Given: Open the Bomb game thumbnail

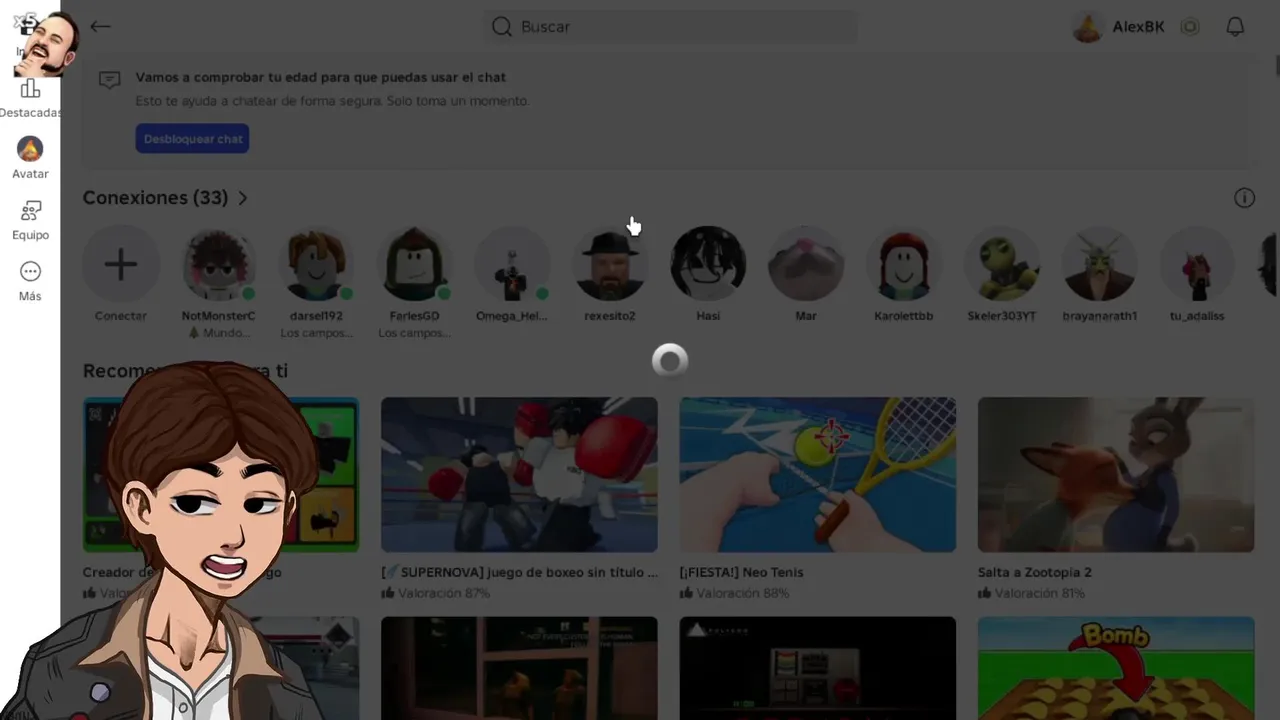Looking at the screenshot, I should tap(1116, 668).
